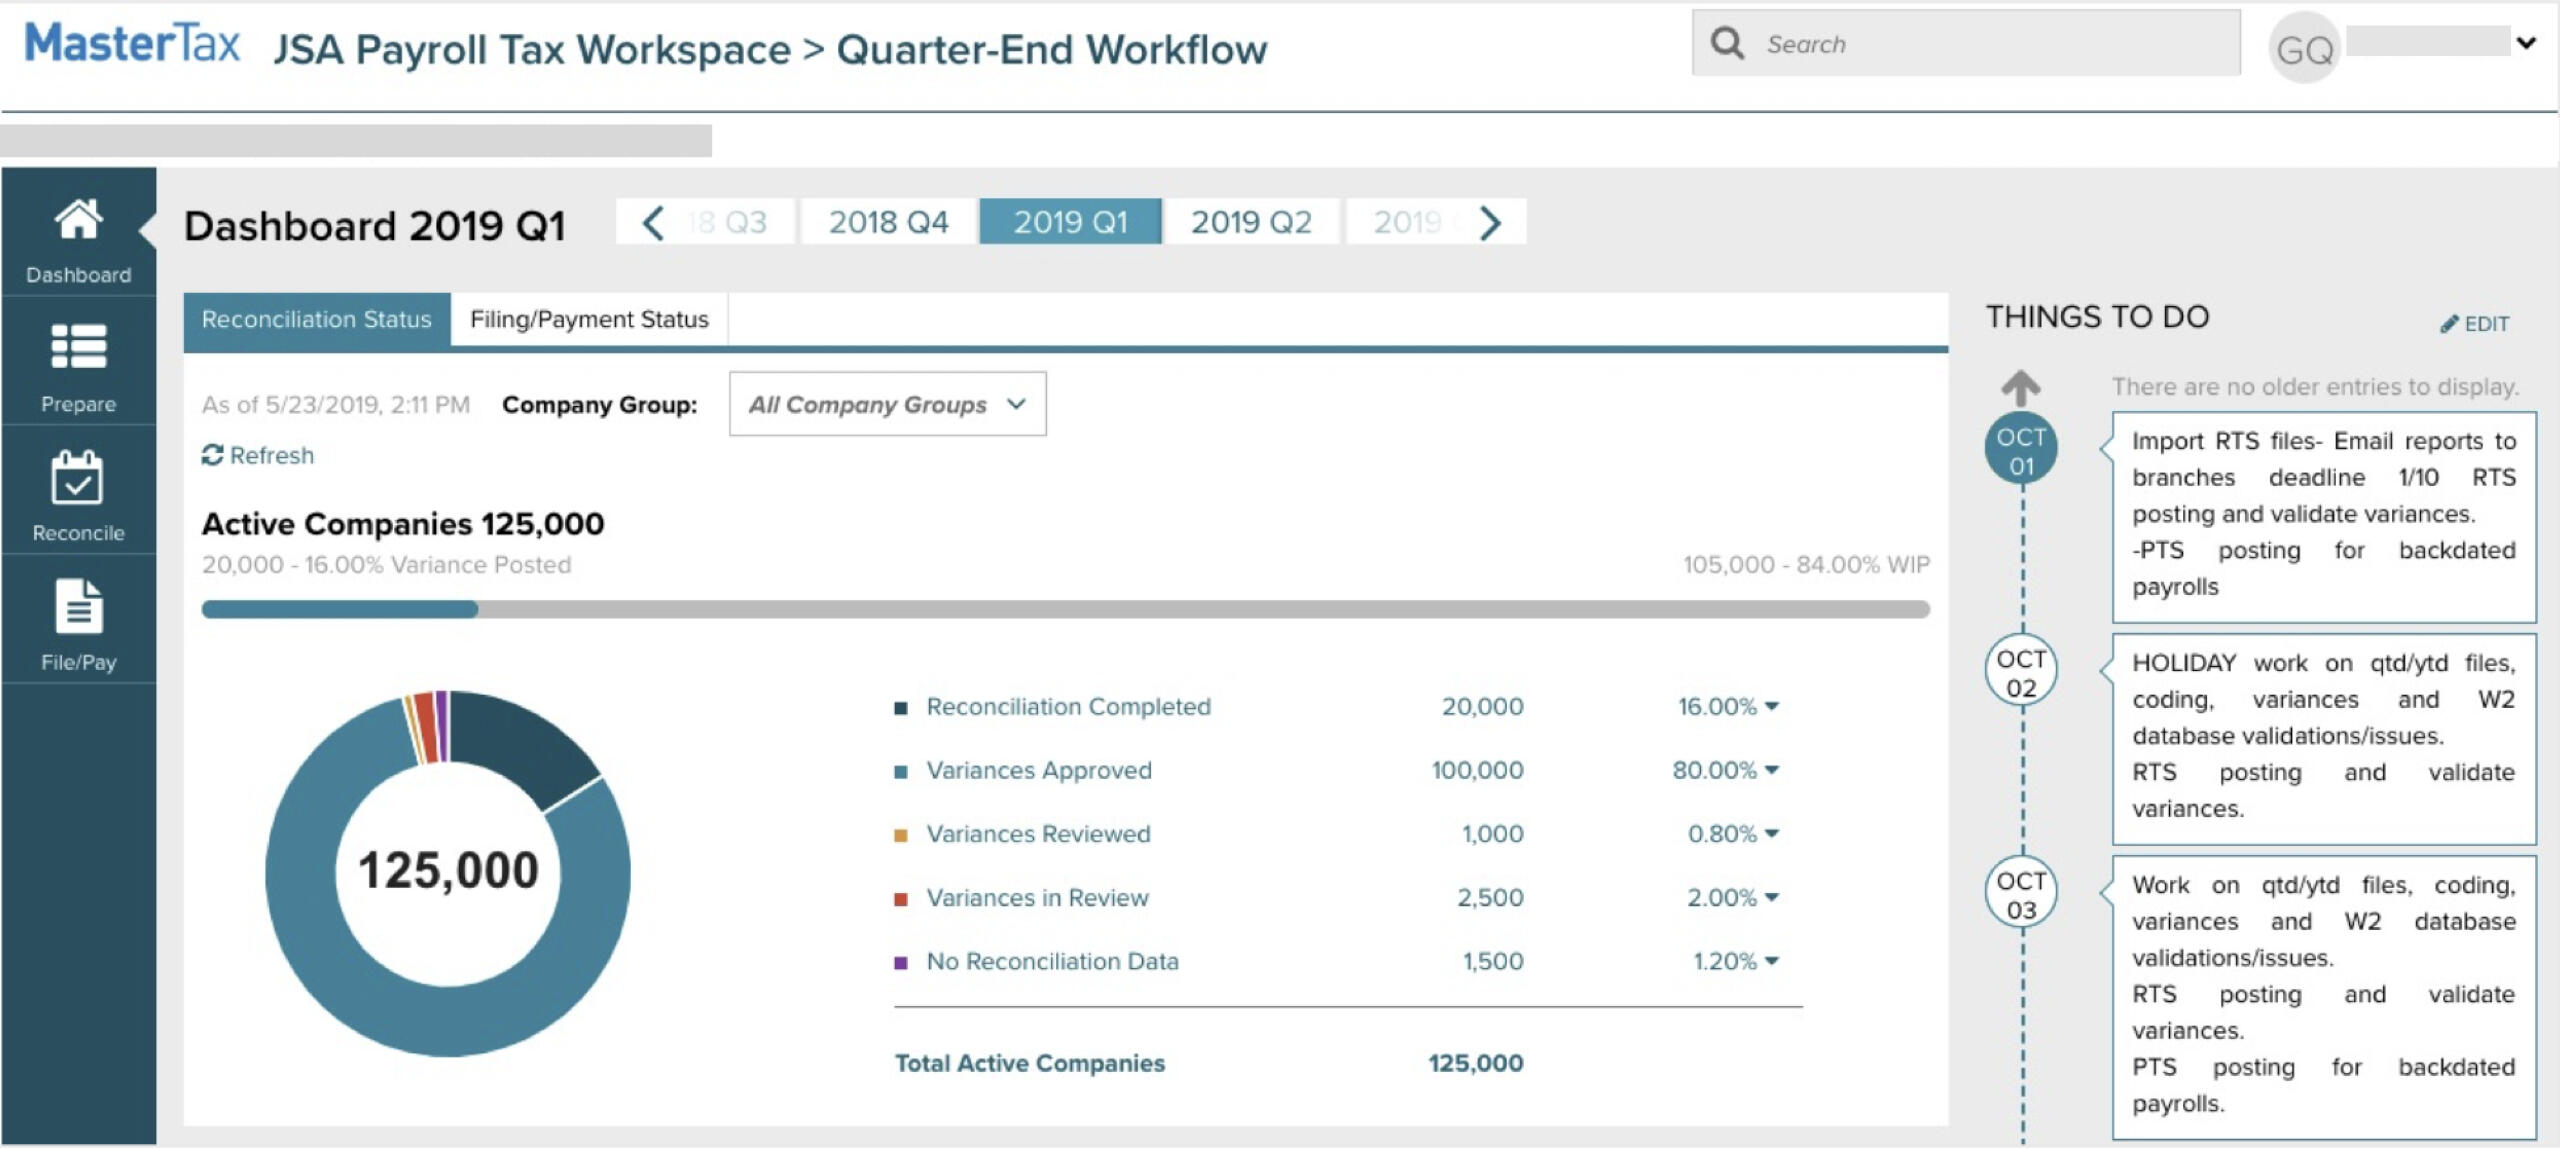Expand the Reconciliation Completed 16.00% arrow
Viewport: 2560px width, 1149px height.
1772,706
